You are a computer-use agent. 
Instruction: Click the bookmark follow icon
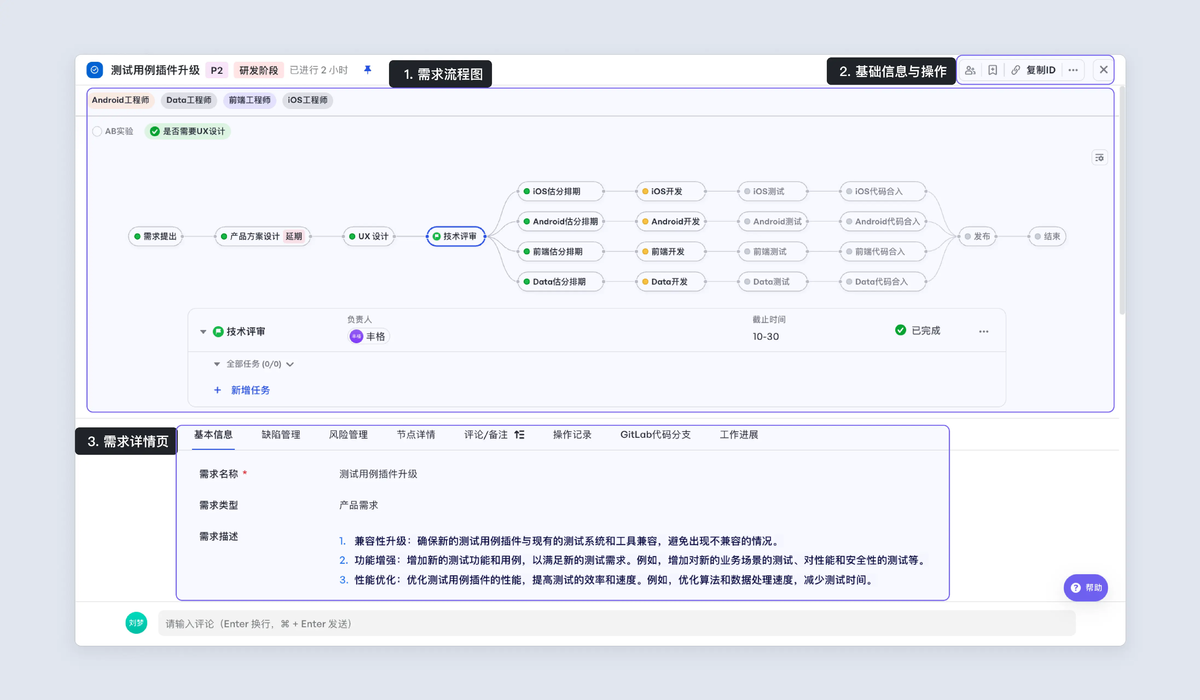coord(992,70)
